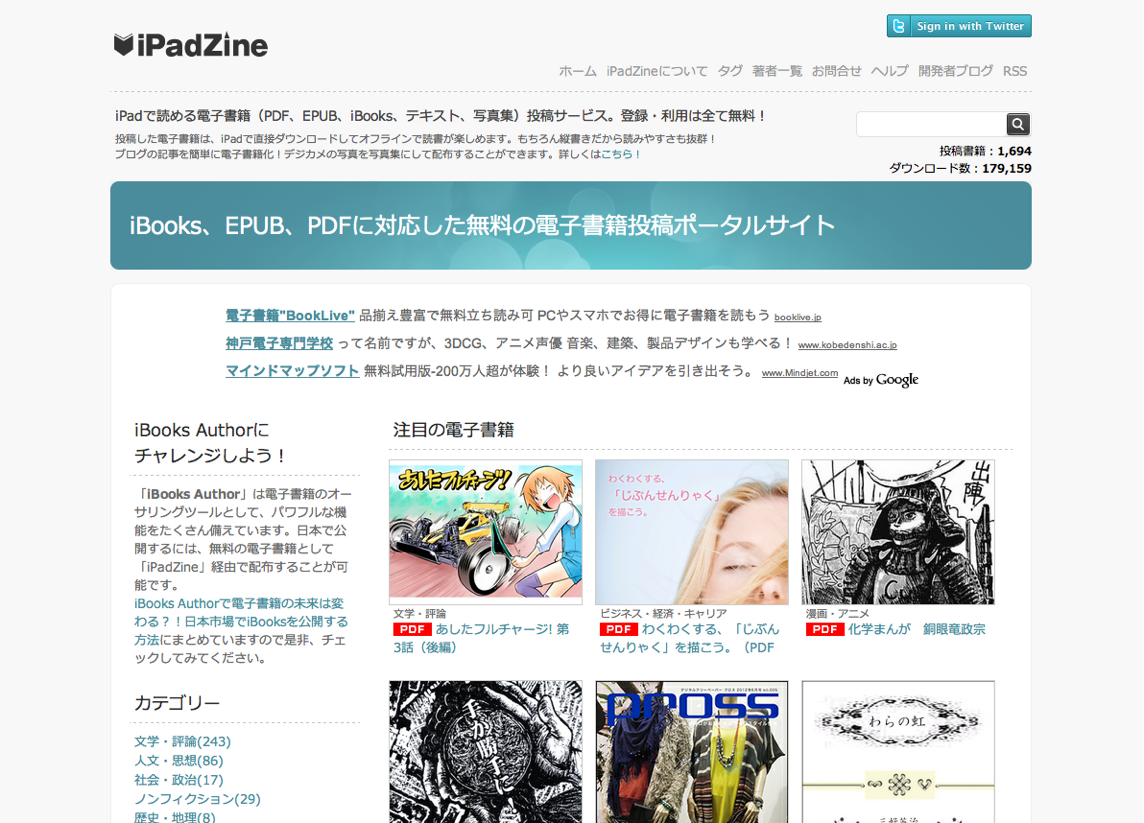Open the samurai manga cover thumbnail
The height and width of the screenshot is (823, 1144).
click(898, 532)
